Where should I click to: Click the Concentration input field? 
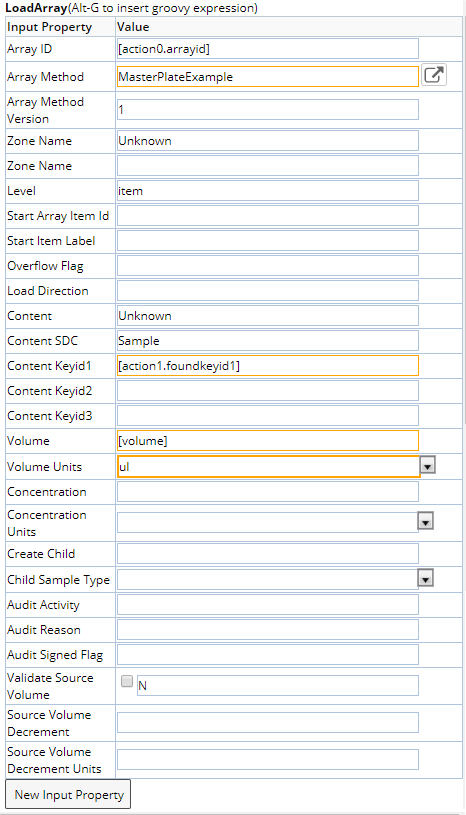coord(268,492)
